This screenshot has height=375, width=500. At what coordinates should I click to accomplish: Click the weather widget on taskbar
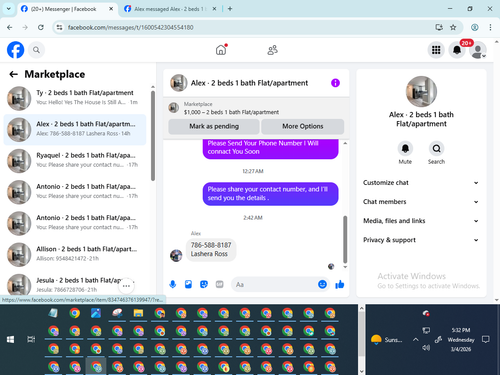point(387,340)
